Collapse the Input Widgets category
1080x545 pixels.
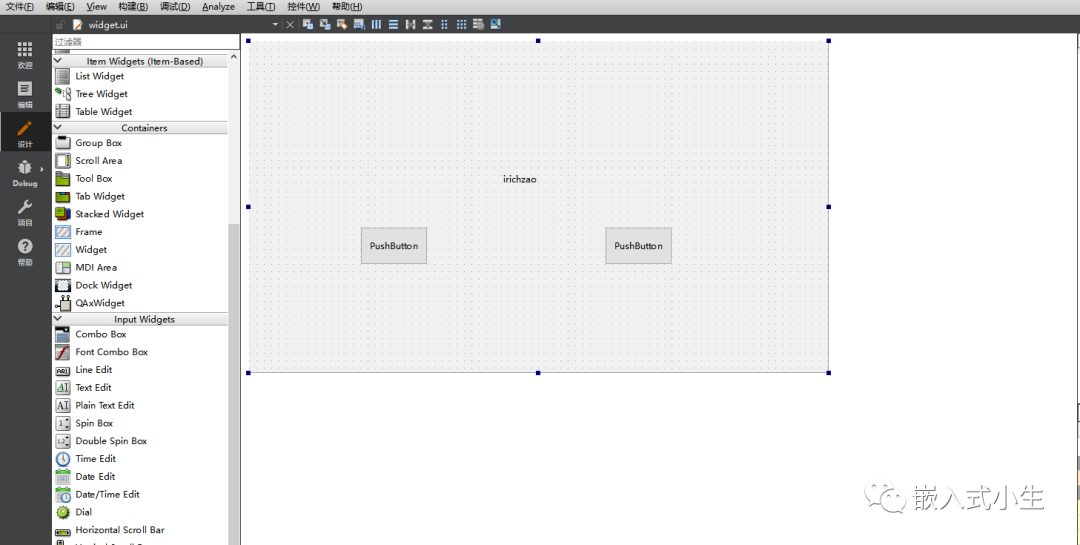point(58,319)
